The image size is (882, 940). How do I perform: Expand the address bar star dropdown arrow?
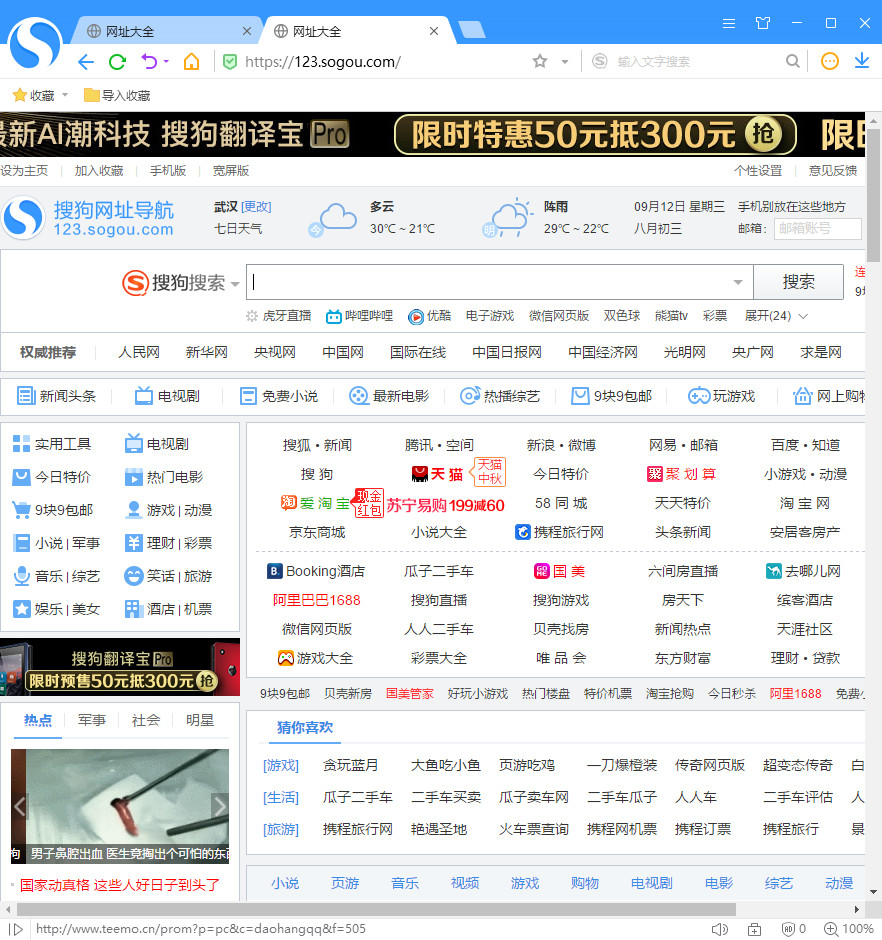pos(564,62)
